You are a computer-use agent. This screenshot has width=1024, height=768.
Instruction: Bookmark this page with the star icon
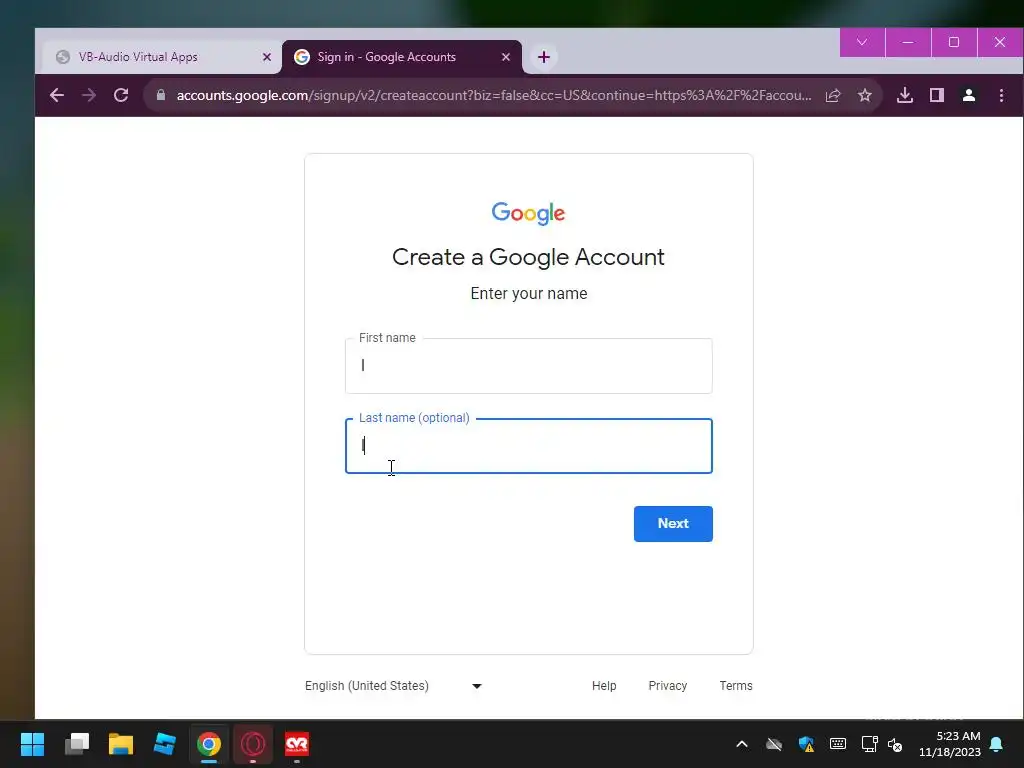[x=865, y=95]
